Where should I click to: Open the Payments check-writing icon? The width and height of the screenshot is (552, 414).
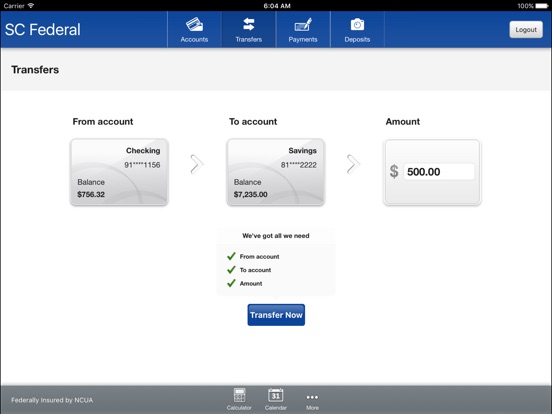coord(303,25)
